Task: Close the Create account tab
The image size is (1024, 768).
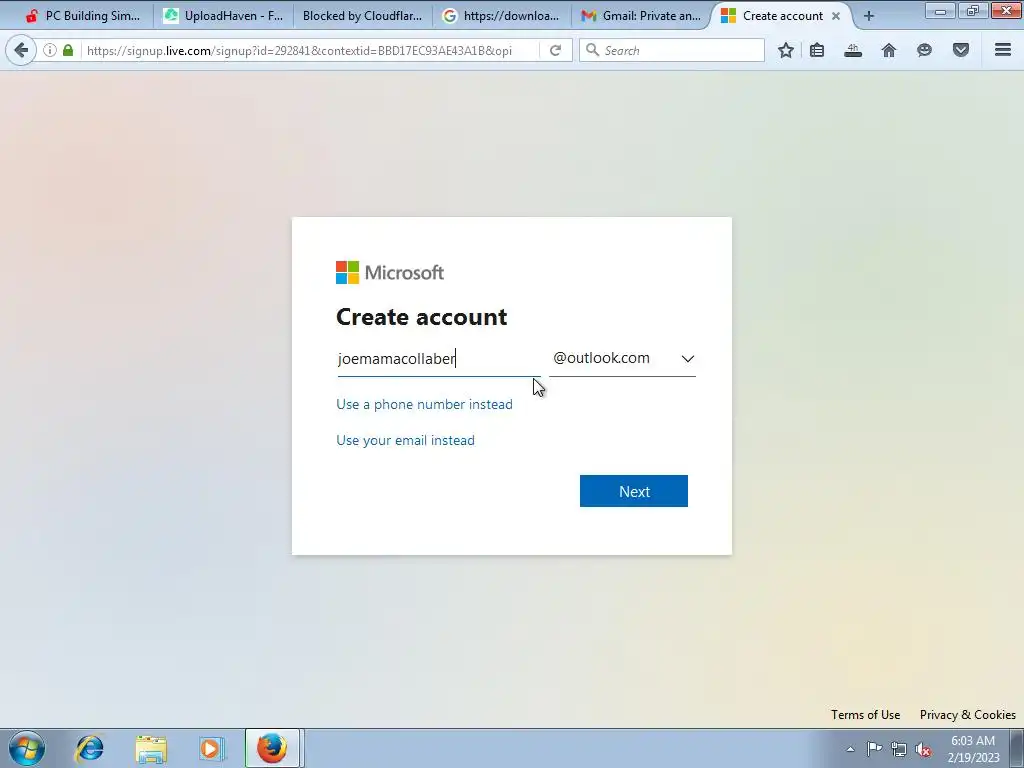Action: click(836, 16)
